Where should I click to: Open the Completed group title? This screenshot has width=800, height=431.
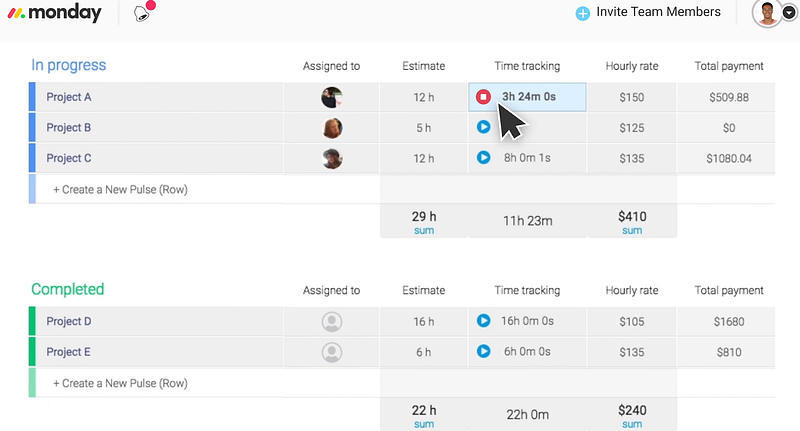(x=68, y=290)
